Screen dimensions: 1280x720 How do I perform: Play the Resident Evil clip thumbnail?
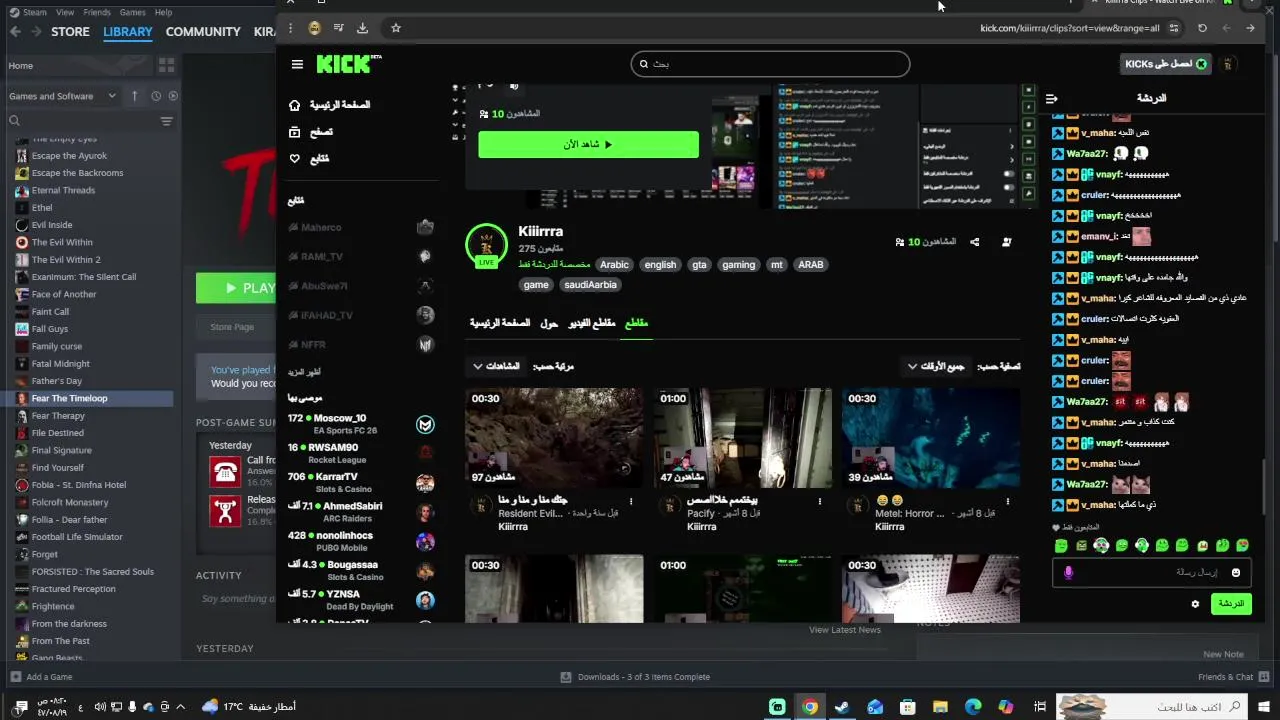[x=554, y=438]
